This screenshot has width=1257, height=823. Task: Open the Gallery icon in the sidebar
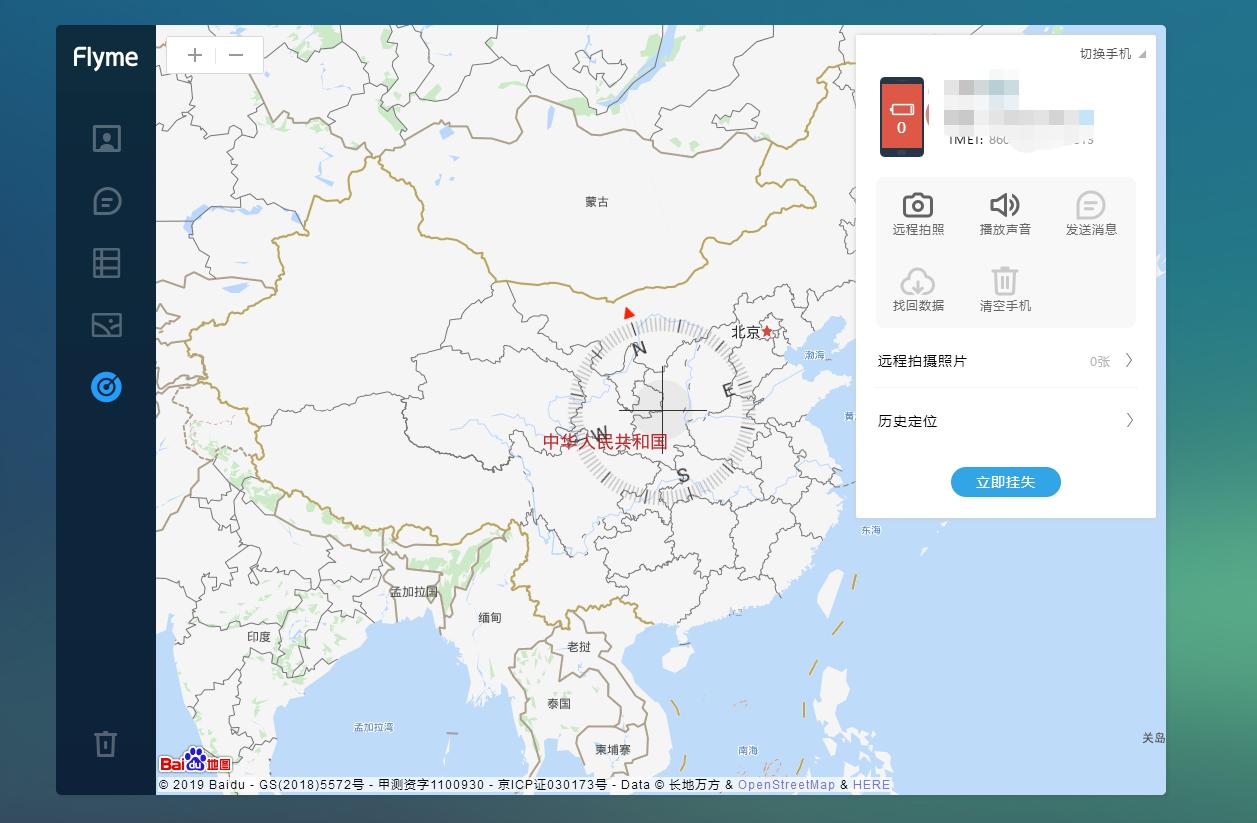click(106, 325)
